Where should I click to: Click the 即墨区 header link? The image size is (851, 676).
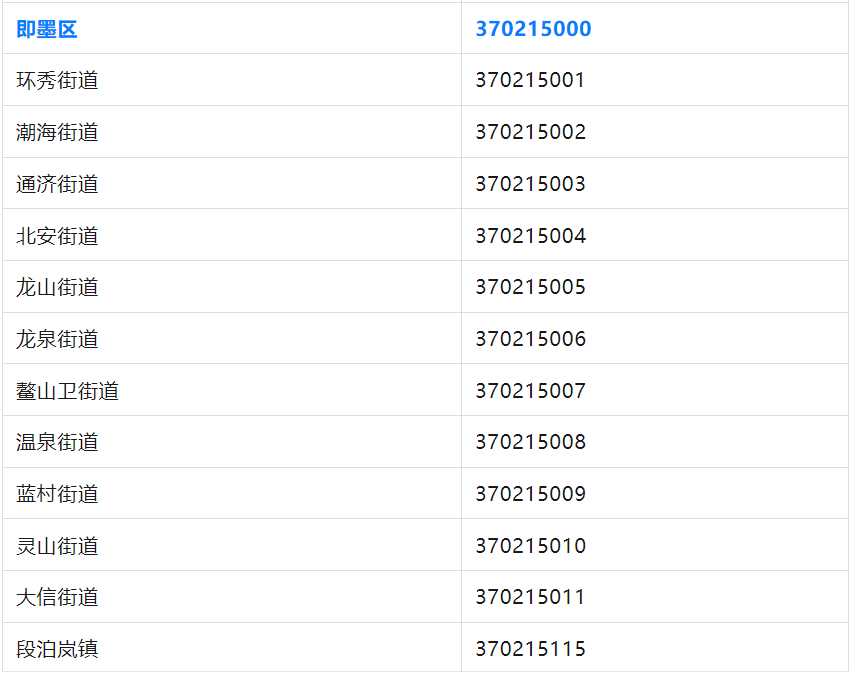pyautogui.click(x=47, y=29)
